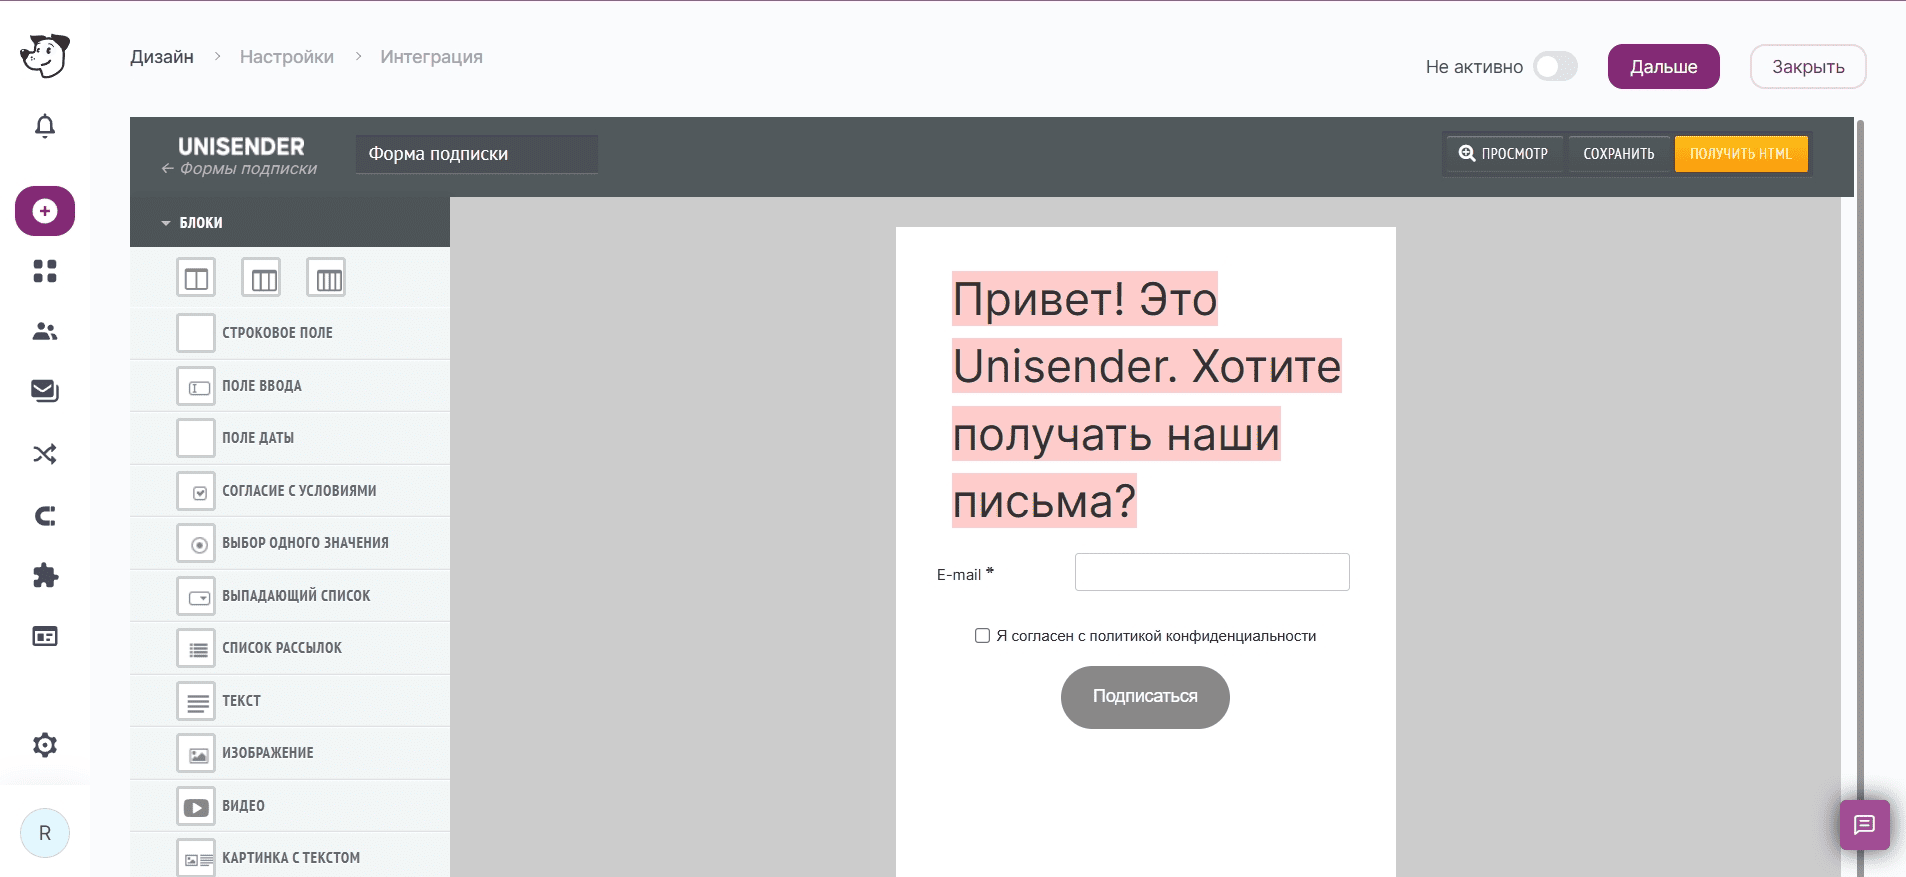1906x877 pixels.
Task: Open the forms card icon in sidebar
Action: click(45, 636)
